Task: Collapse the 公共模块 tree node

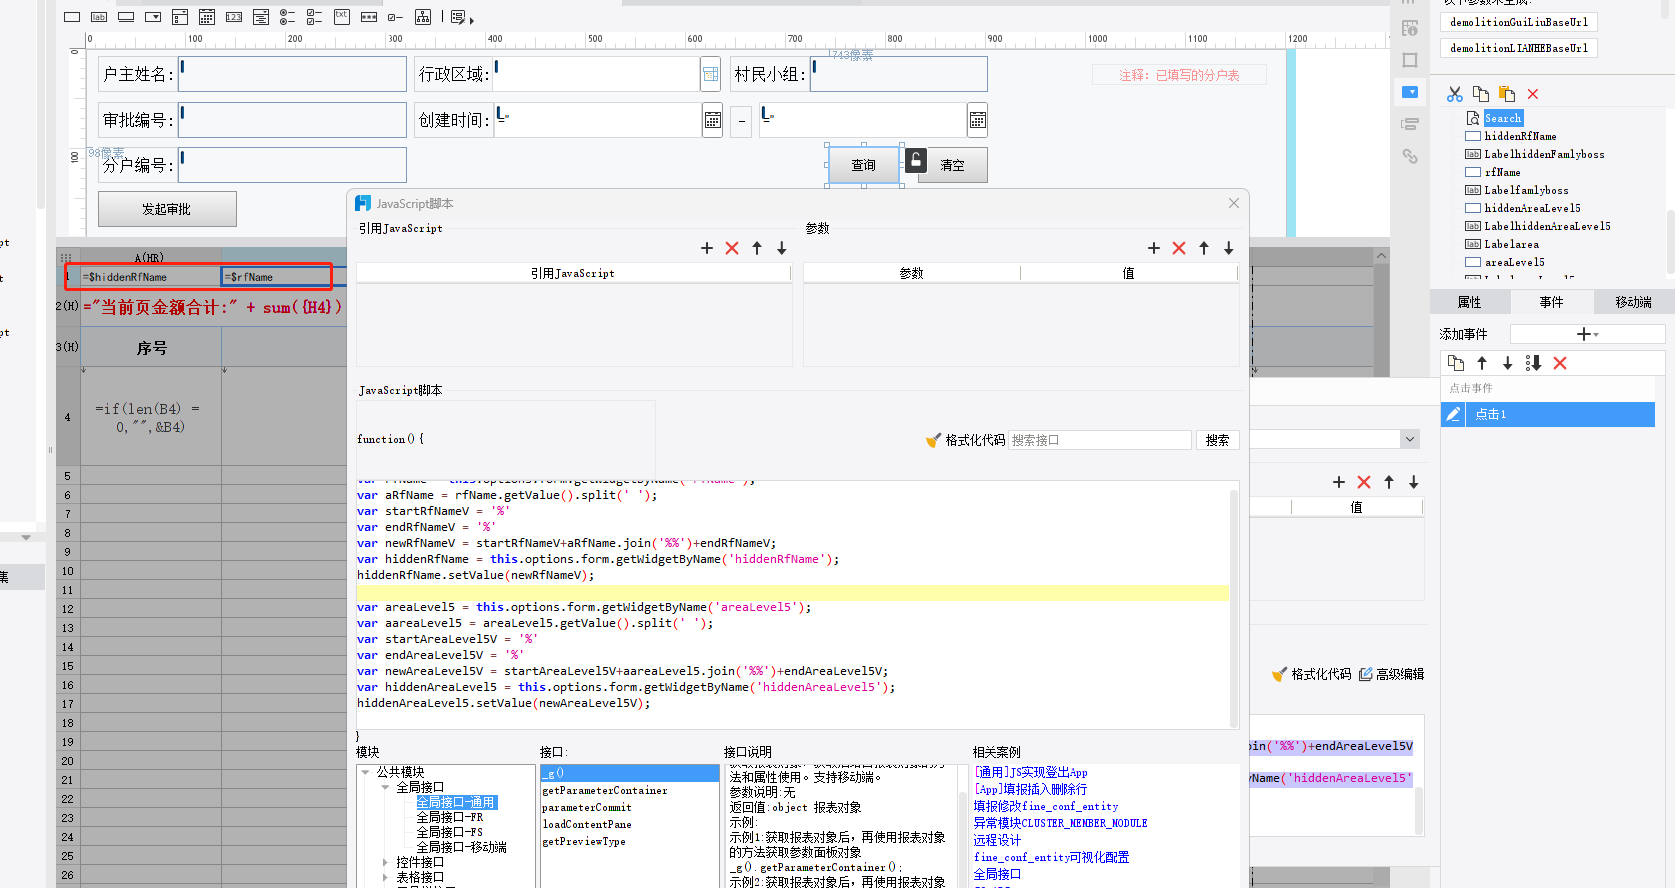Action: pyautogui.click(x=366, y=772)
